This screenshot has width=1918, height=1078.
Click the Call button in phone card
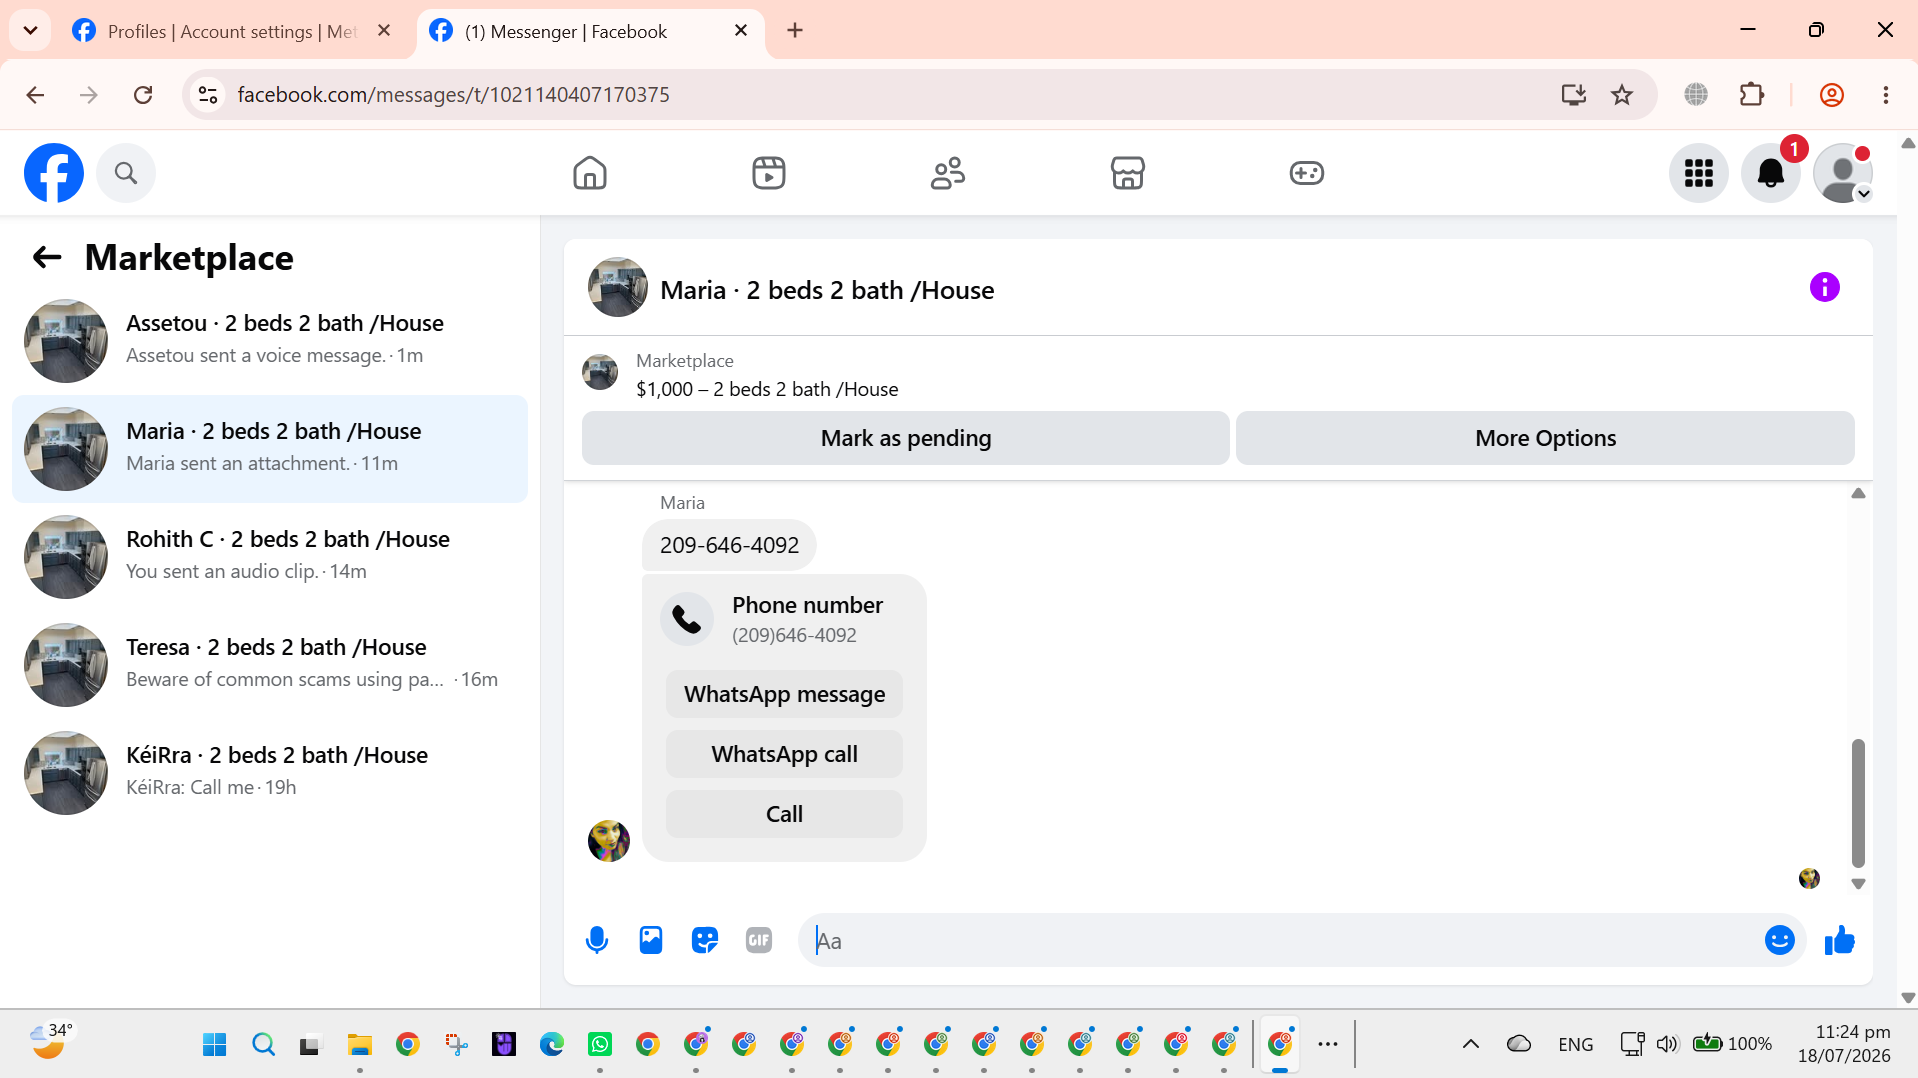pyautogui.click(x=784, y=814)
